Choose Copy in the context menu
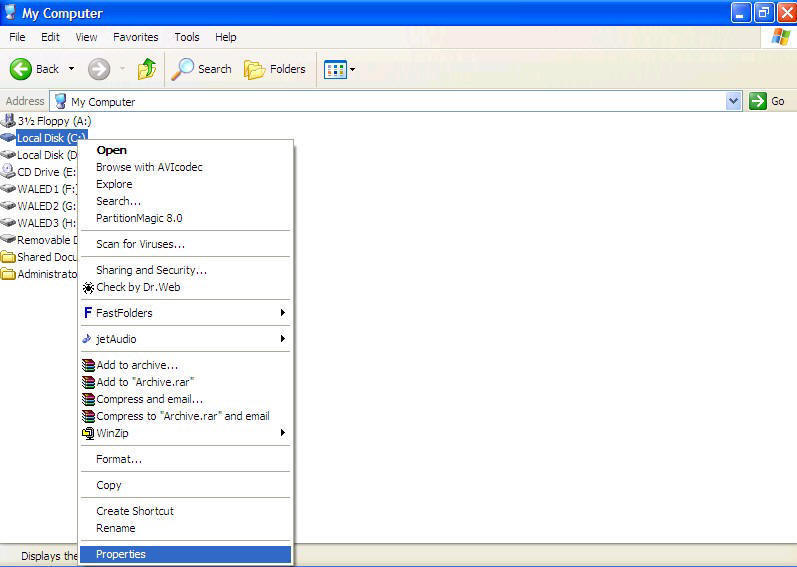The height and width of the screenshot is (567, 797). [186, 485]
